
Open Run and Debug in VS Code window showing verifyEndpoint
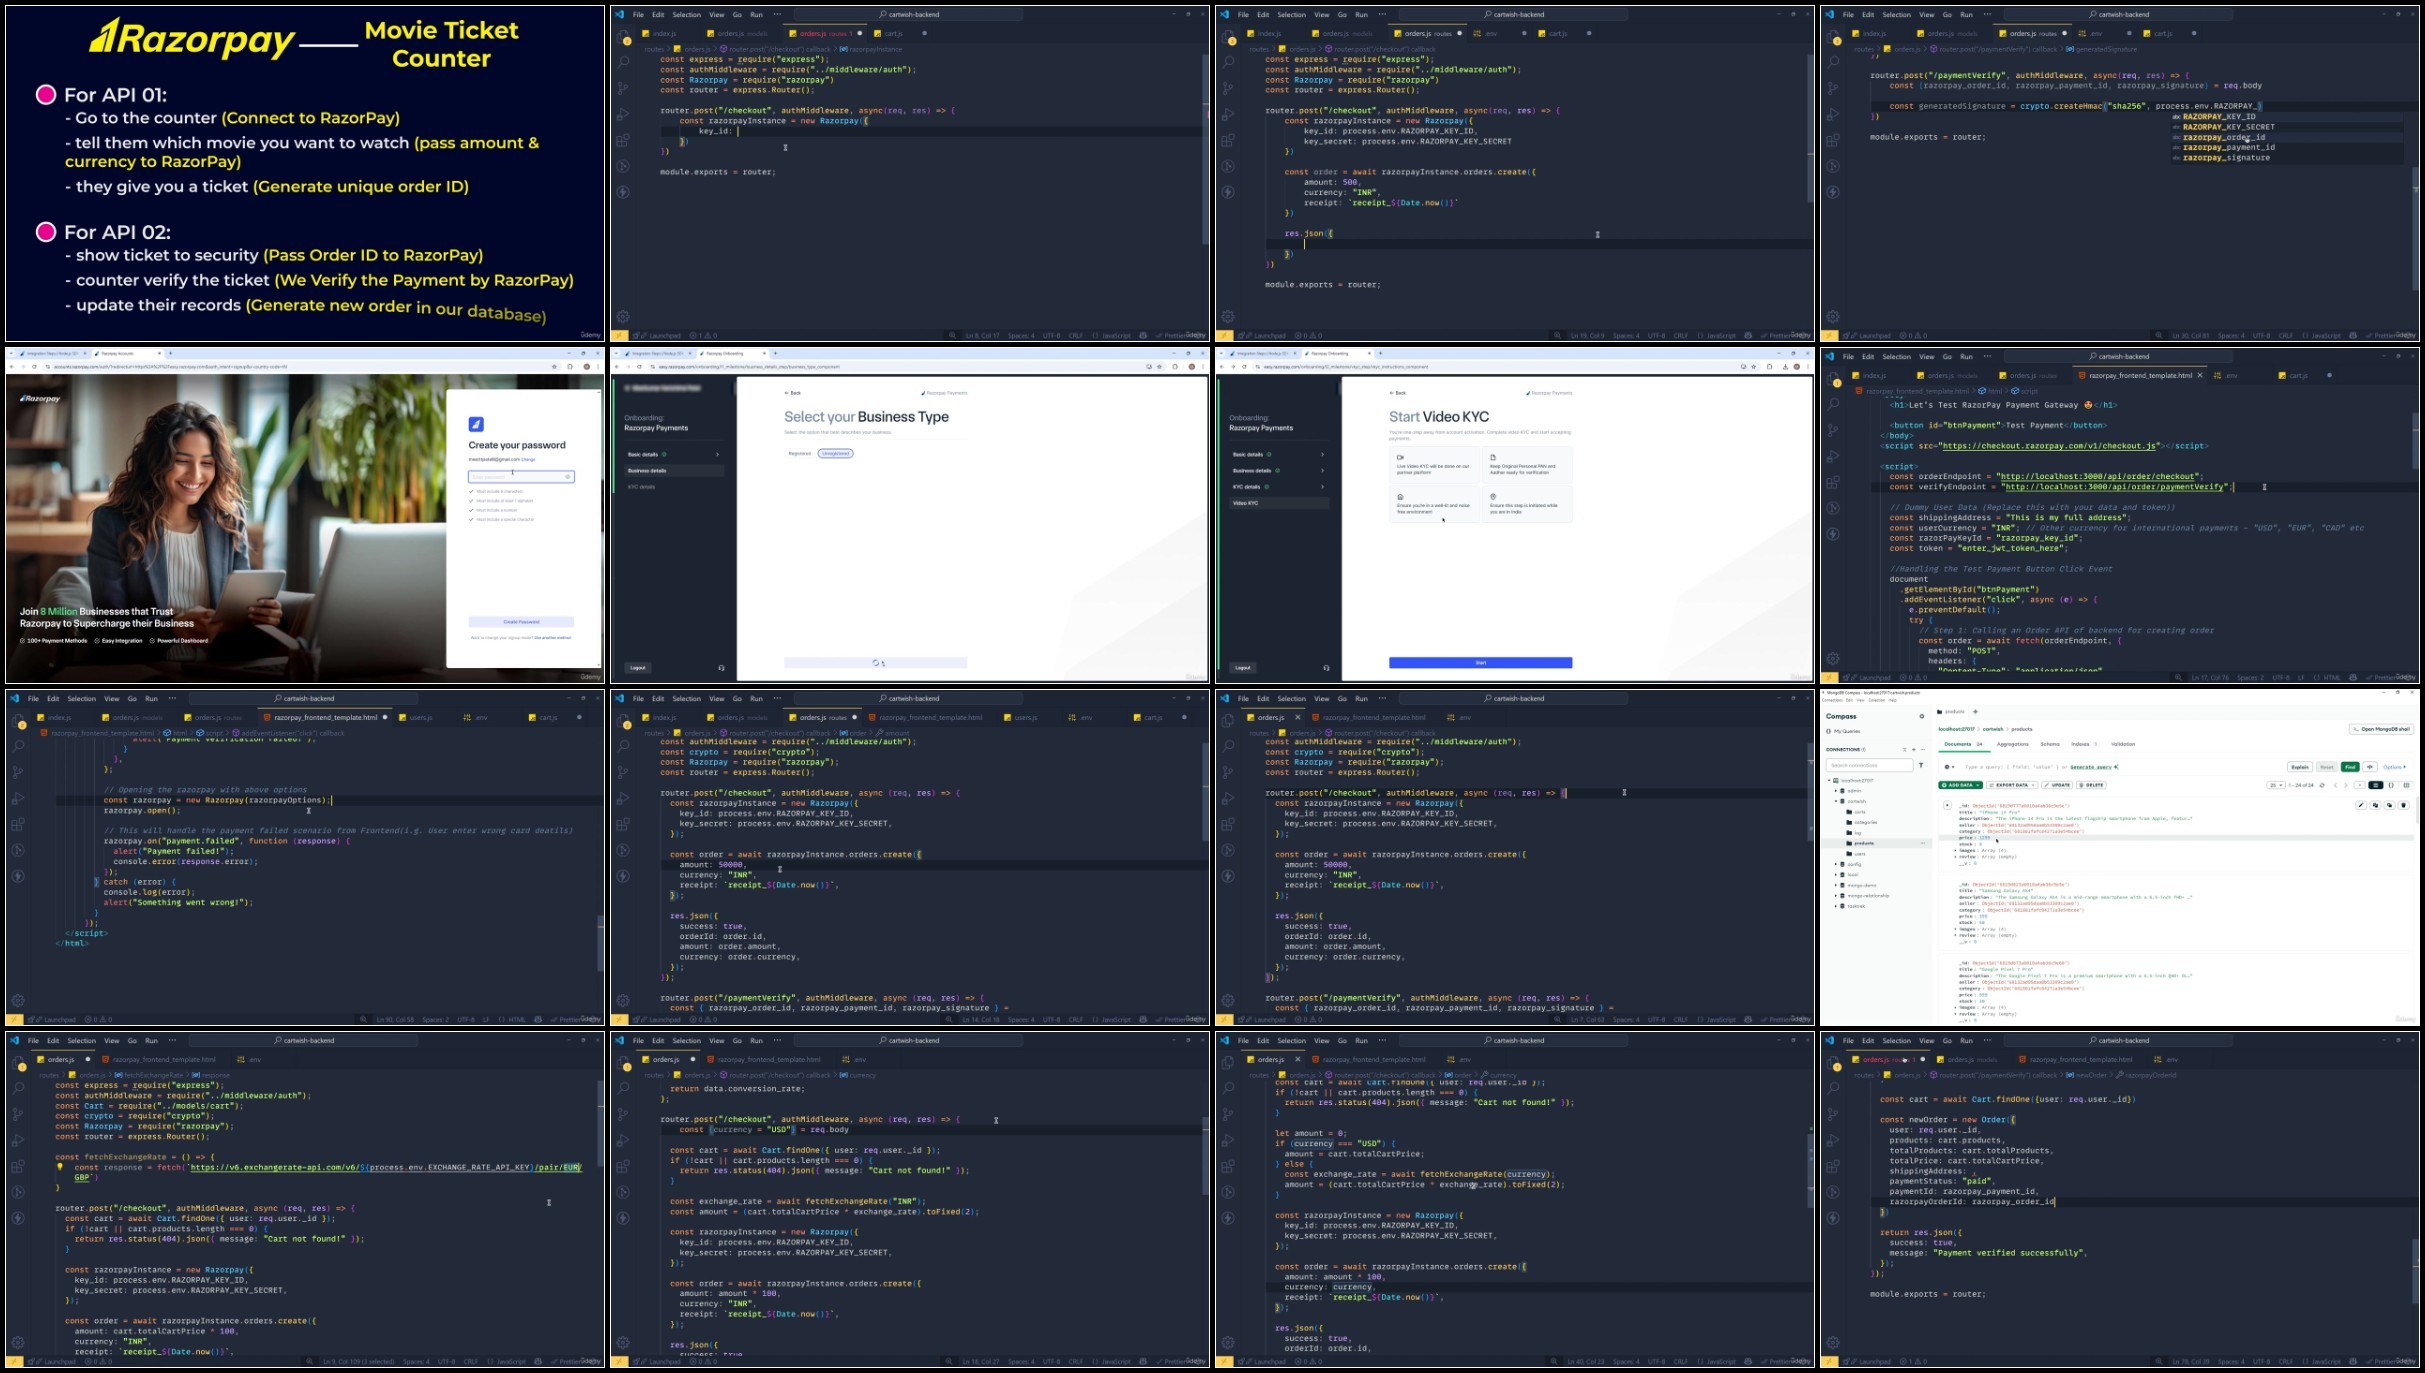(x=1832, y=456)
